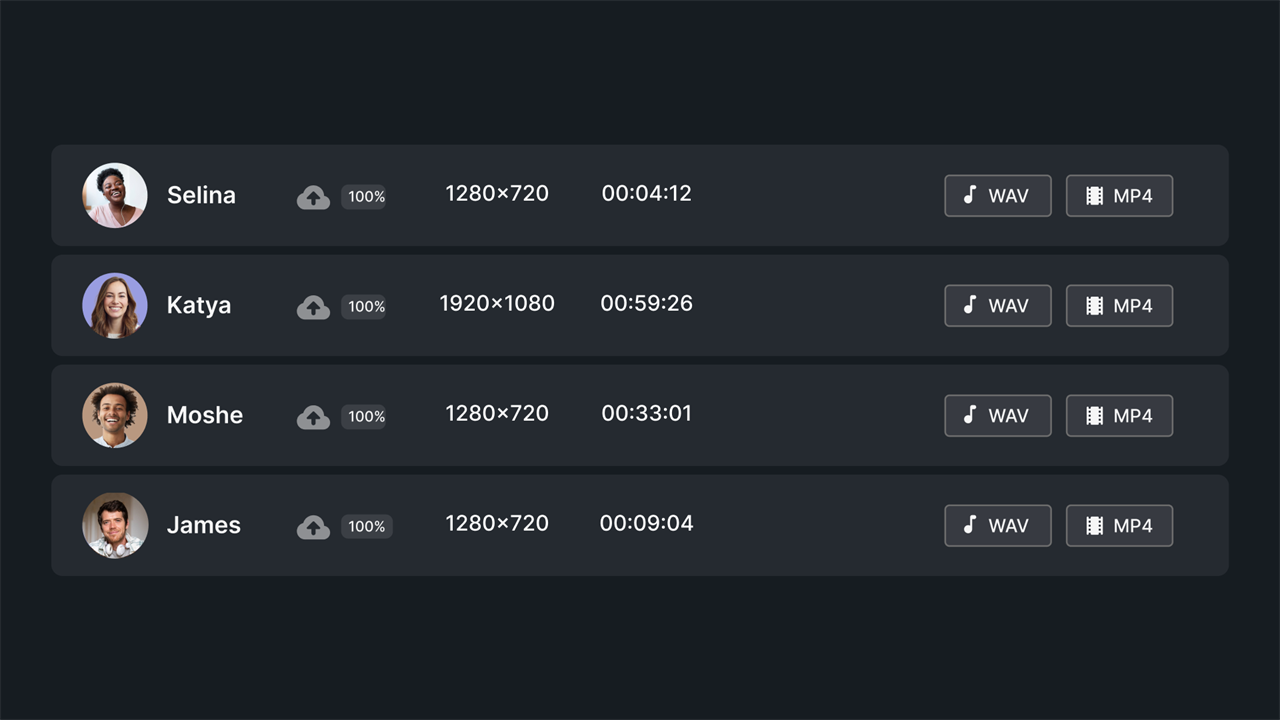
Task: Click Moshe's 00:33:01 duration text
Action: [x=647, y=413]
